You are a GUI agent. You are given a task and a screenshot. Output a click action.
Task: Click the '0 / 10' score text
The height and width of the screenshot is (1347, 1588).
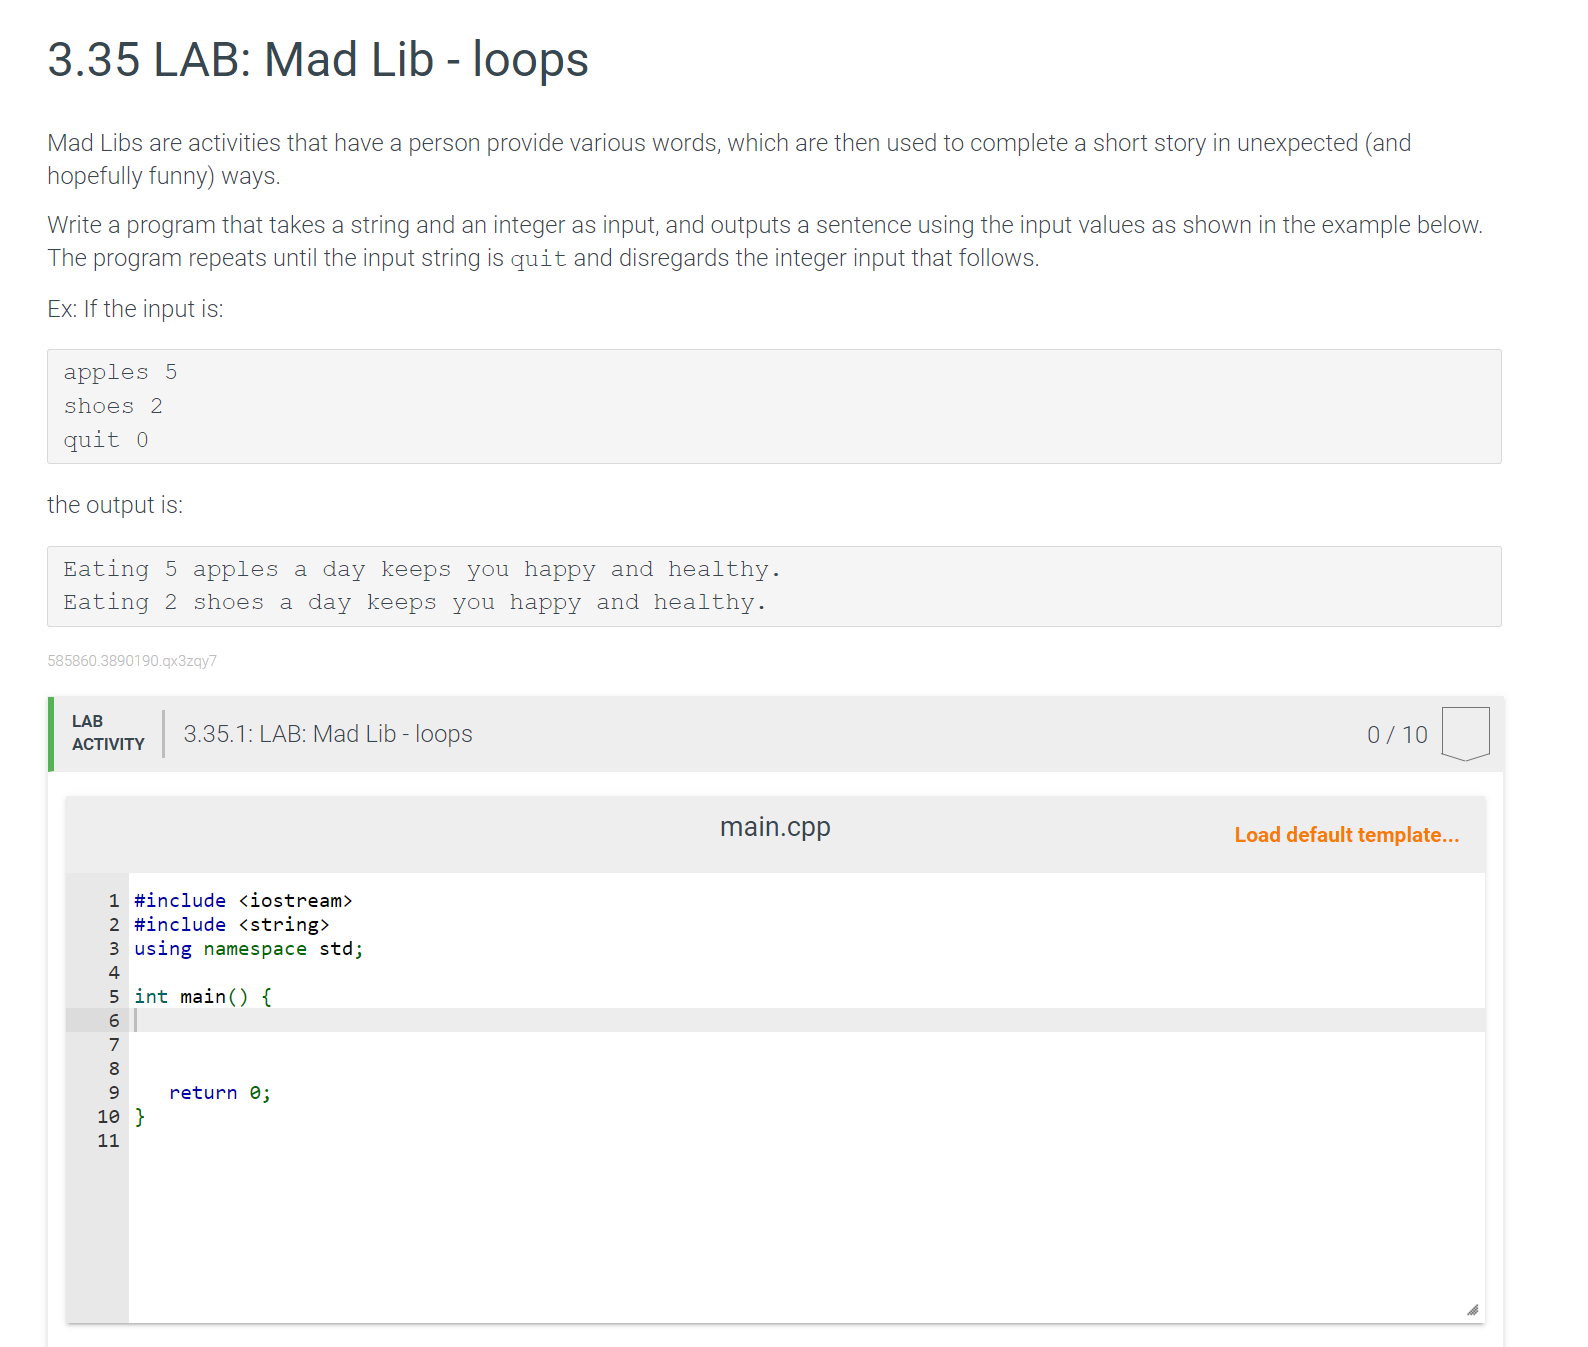[x=1397, y=735]
